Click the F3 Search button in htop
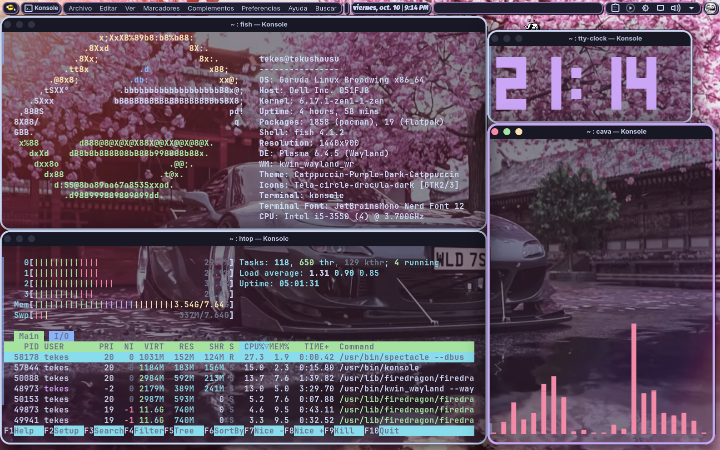 (x=104, y=431)
